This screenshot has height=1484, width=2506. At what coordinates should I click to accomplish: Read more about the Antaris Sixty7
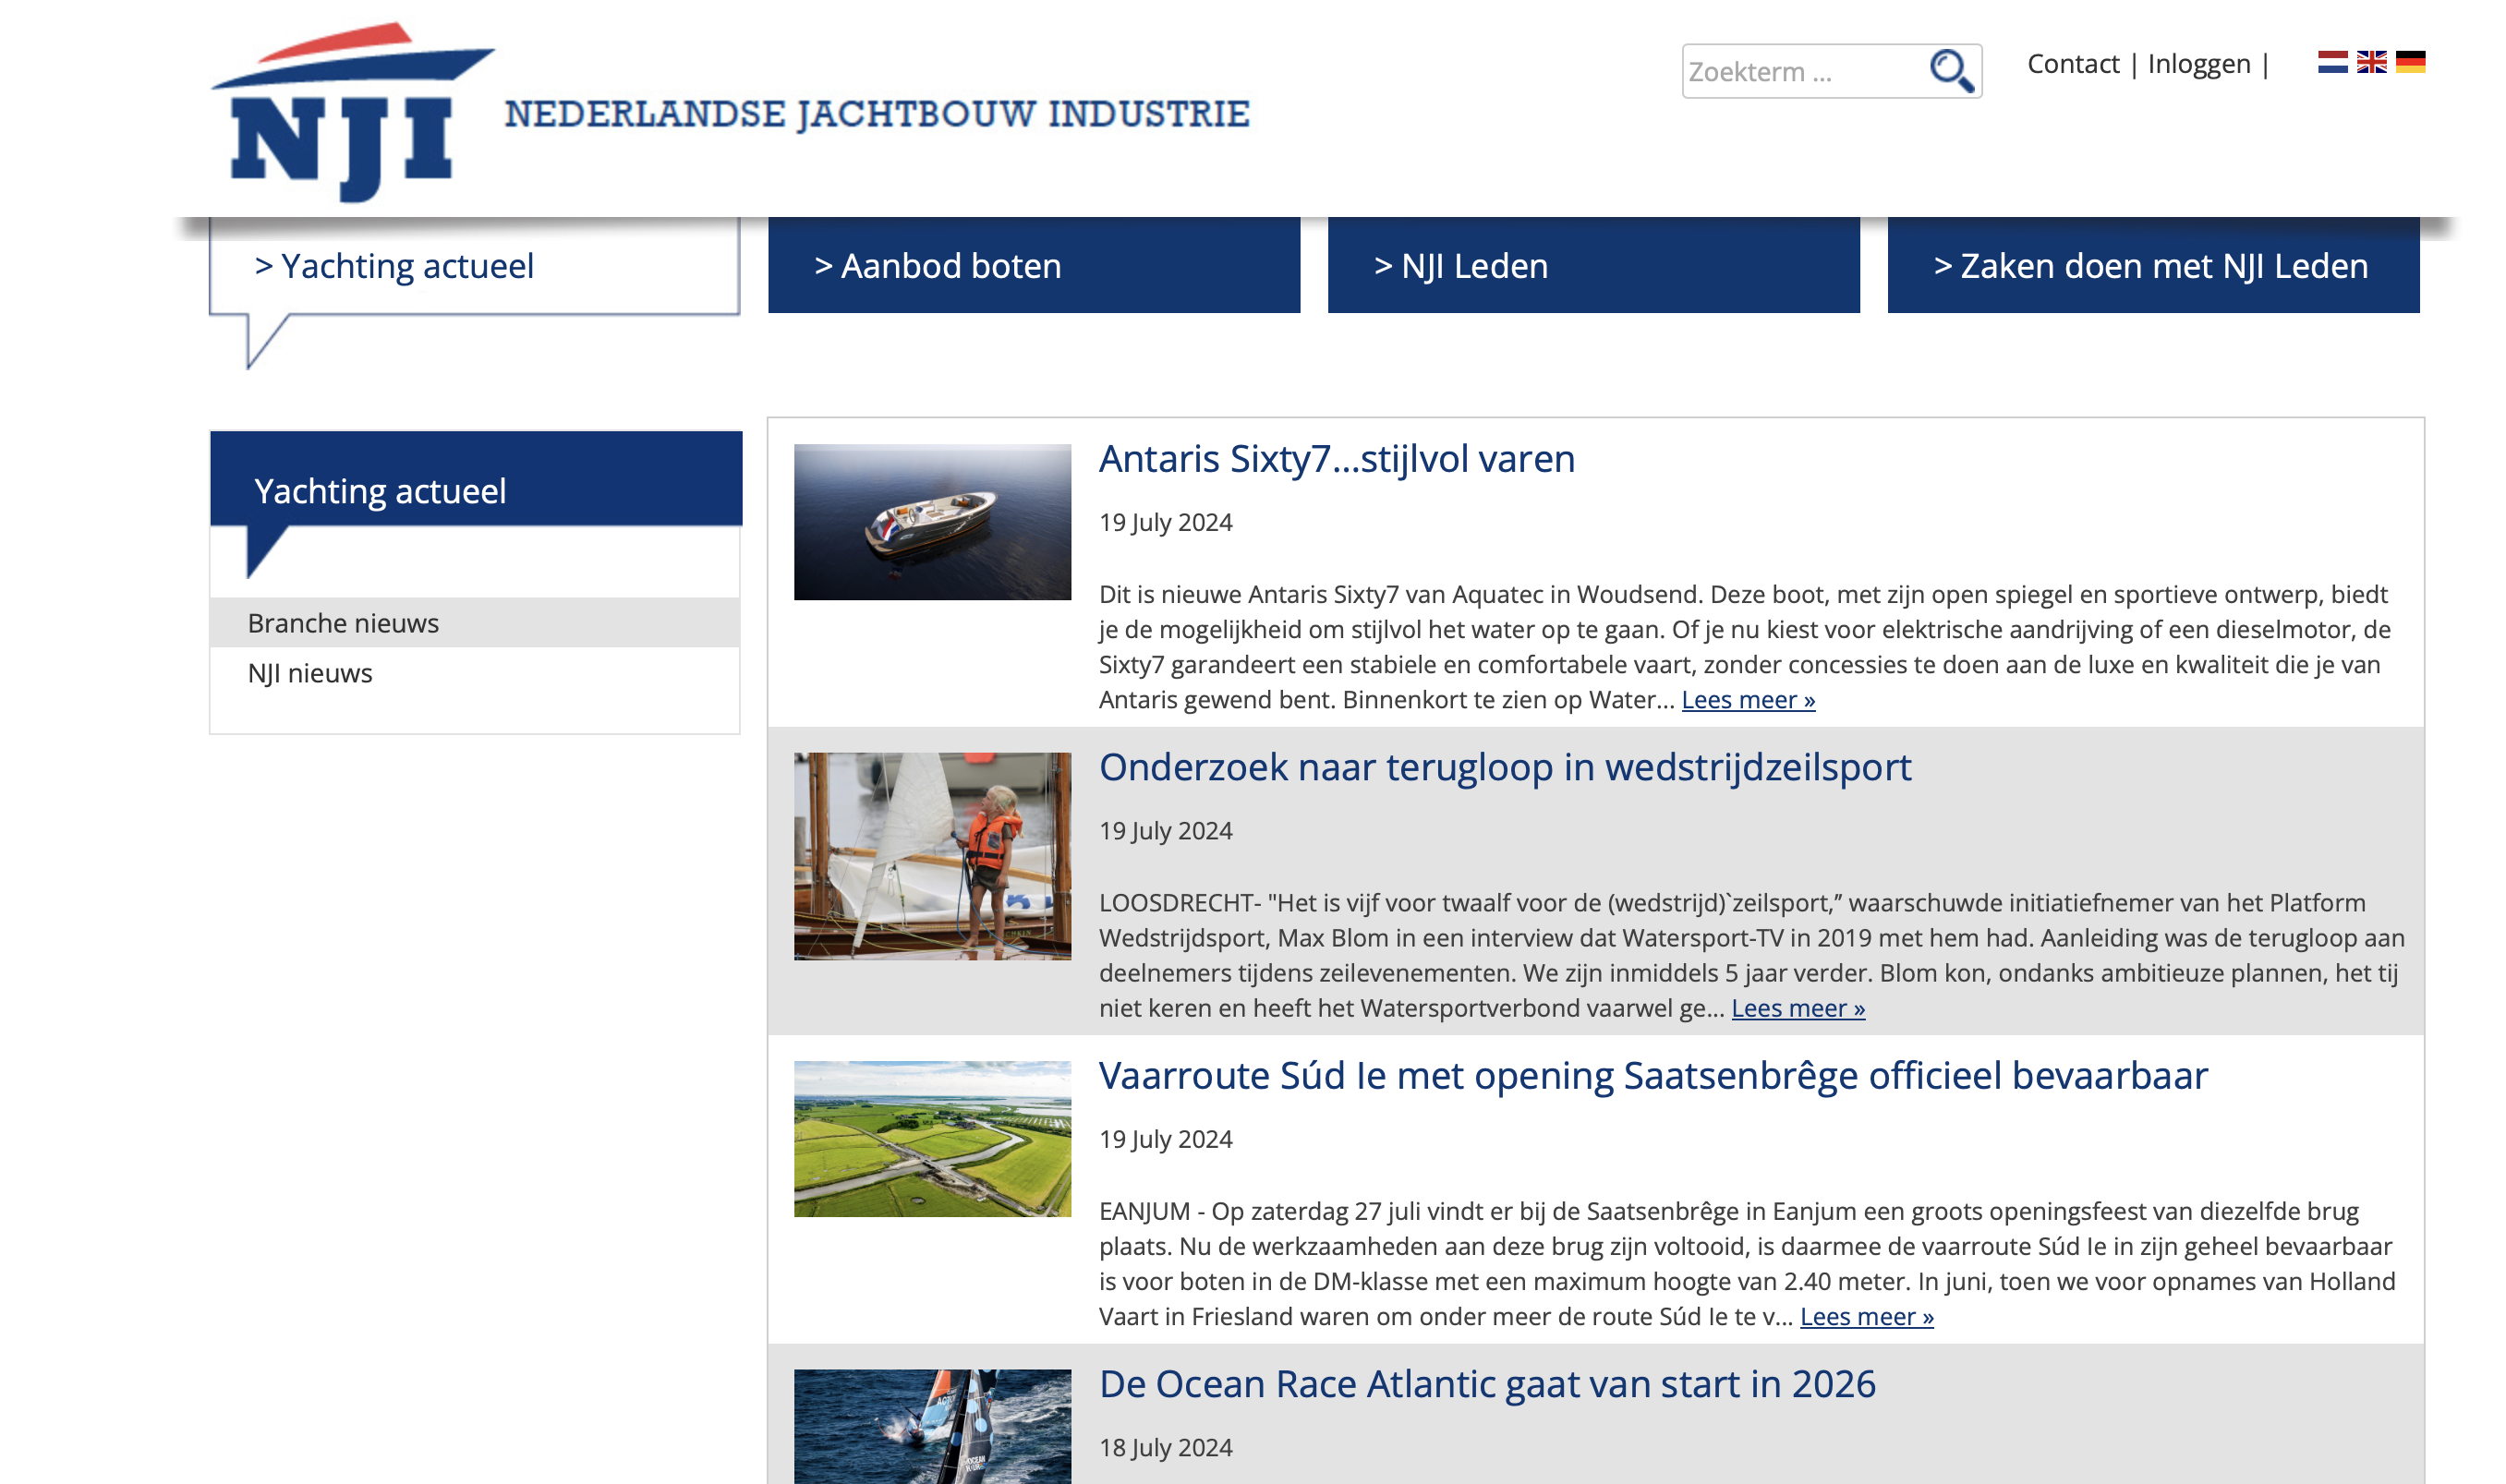(1748, 699)
